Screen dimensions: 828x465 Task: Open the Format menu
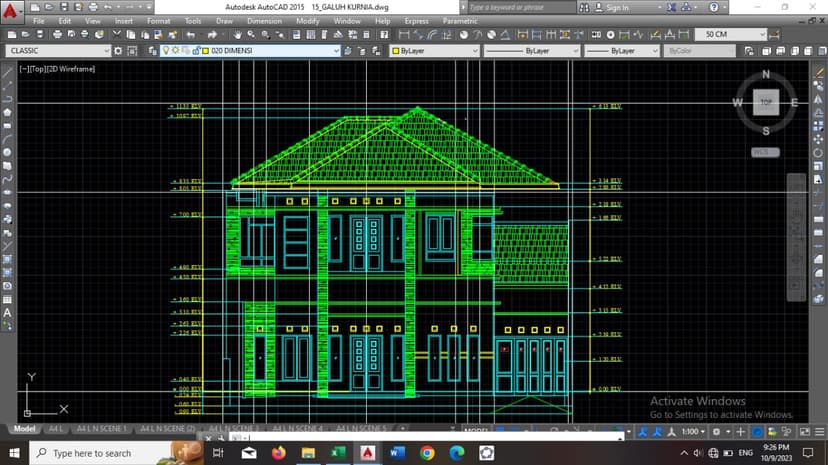(x=158, y=21)
